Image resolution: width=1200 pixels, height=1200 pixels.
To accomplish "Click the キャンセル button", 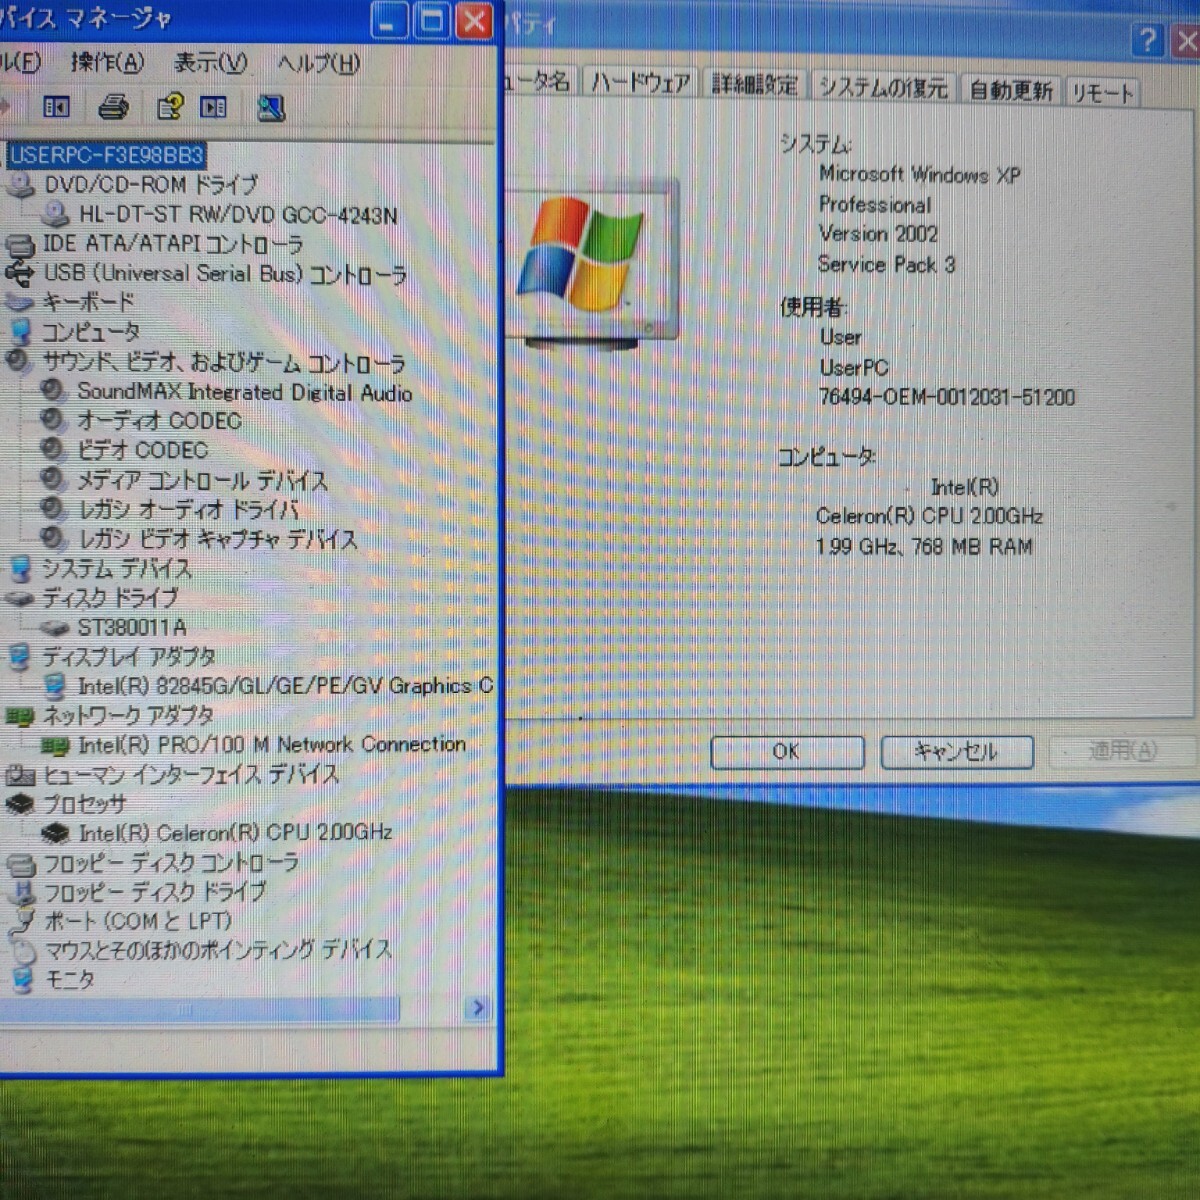I will (956, 751).
